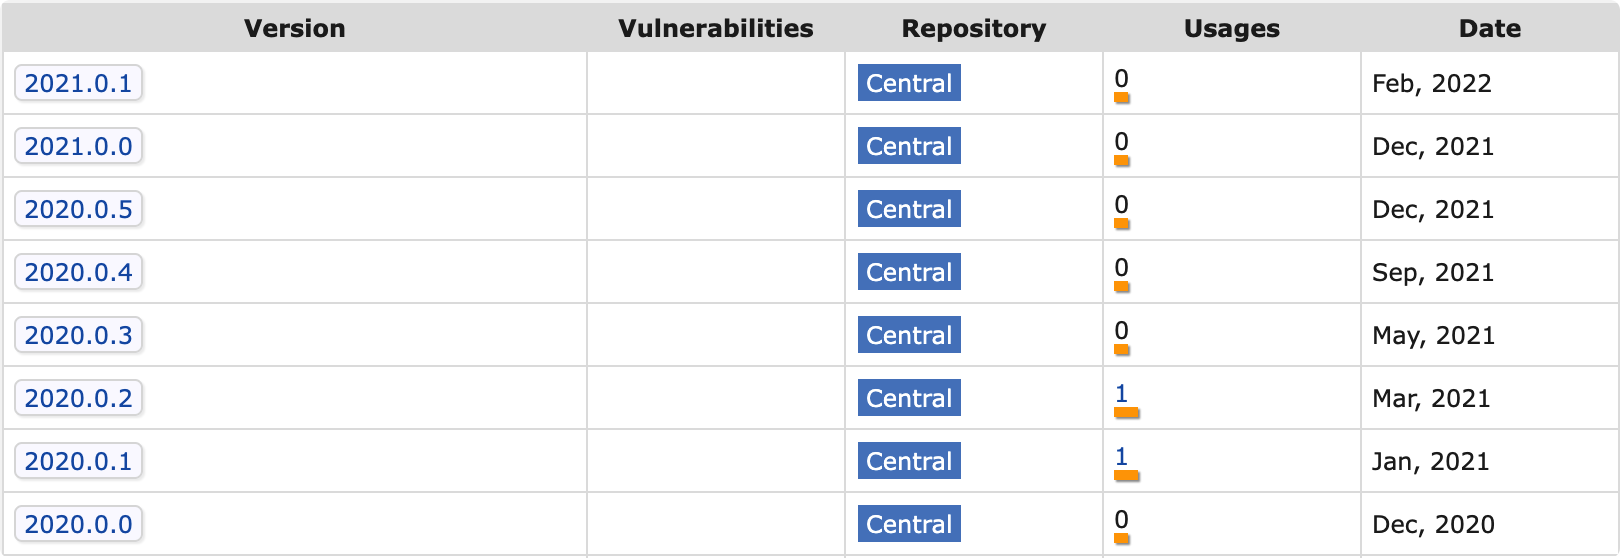Viewport: 1620px width, 558px height.
Task: Open version 2021.0.1 link
Action: coord(78,83)
